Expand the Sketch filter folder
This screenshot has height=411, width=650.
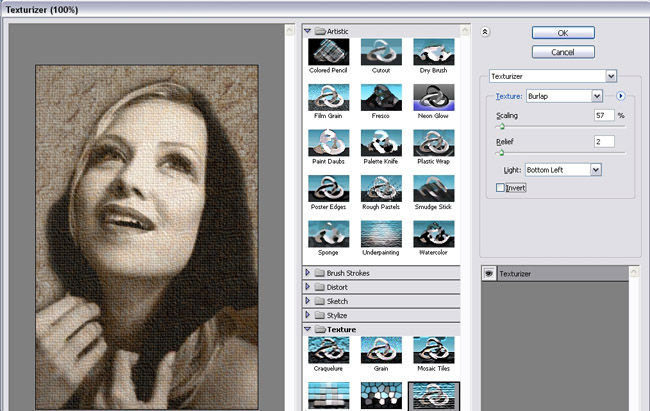(307, 301)
